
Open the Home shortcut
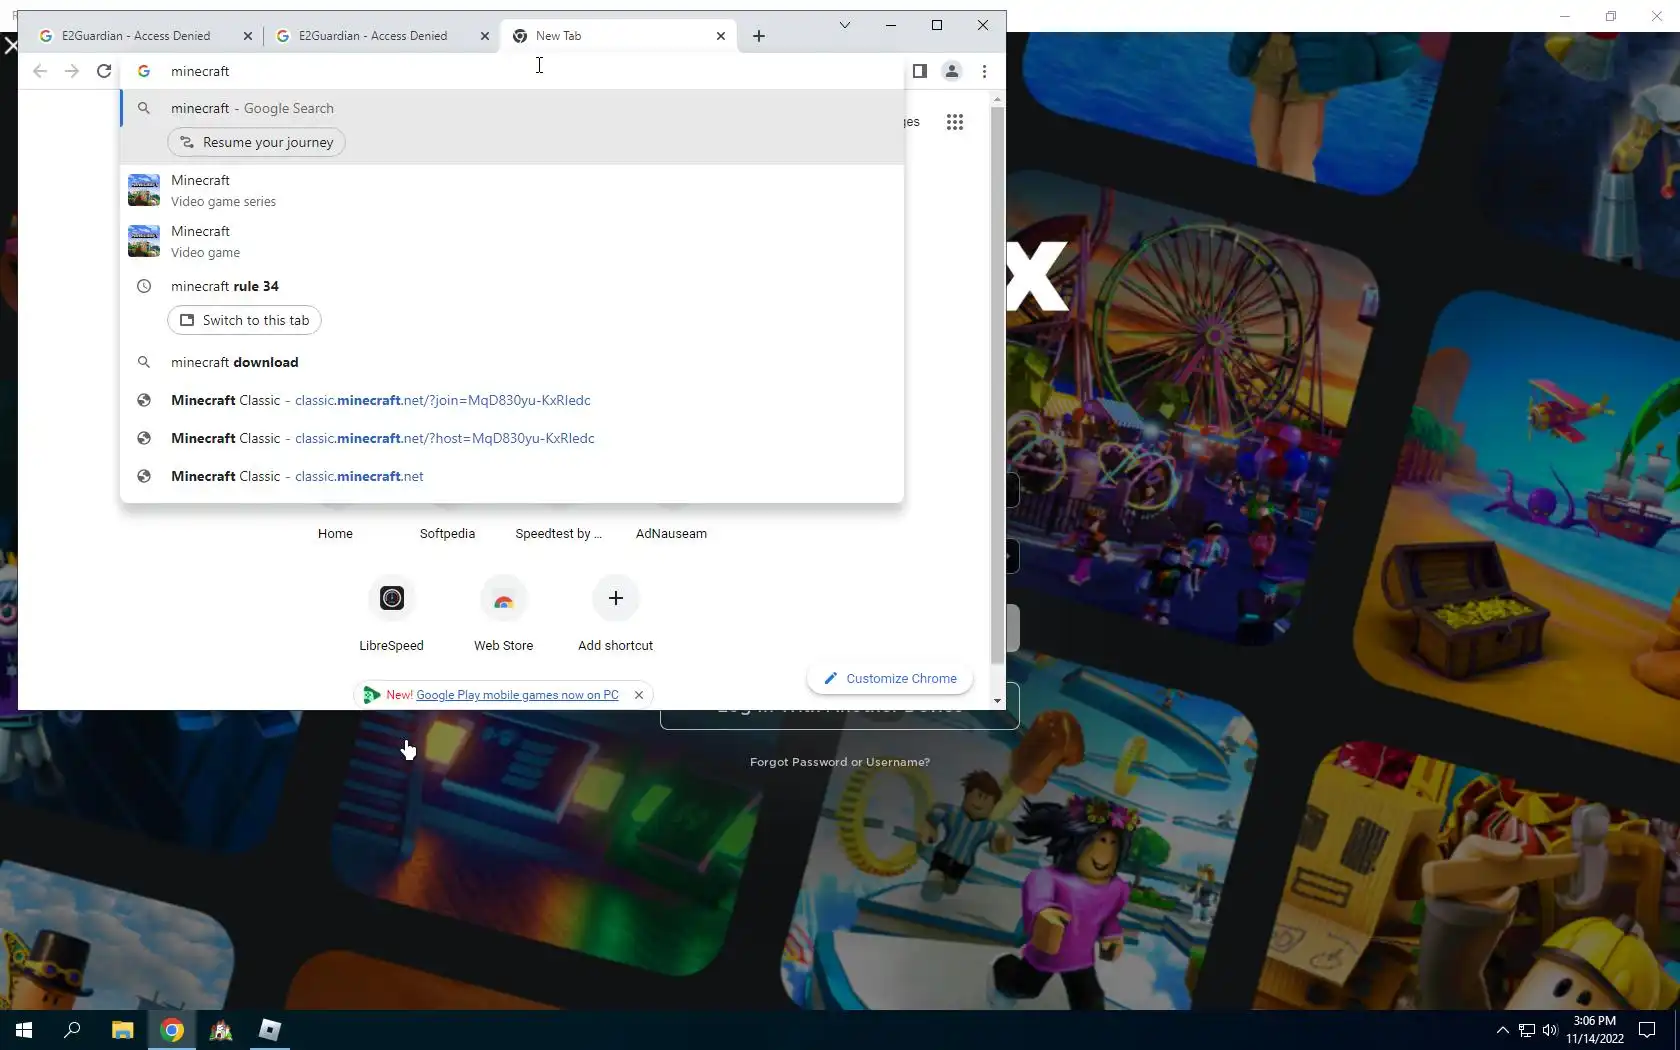click(335, 533)
